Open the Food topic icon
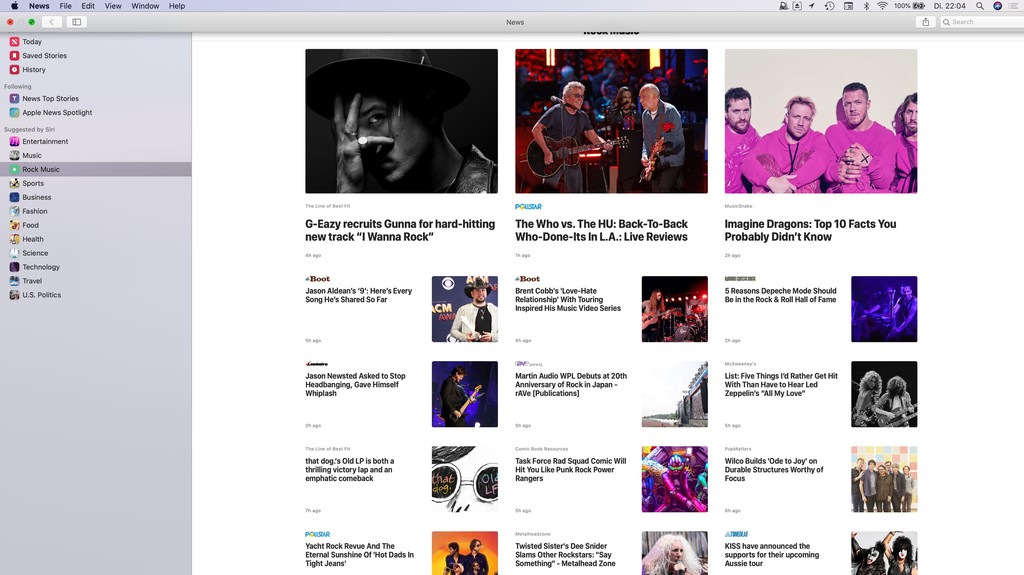1024x575 pixels. 14,225
